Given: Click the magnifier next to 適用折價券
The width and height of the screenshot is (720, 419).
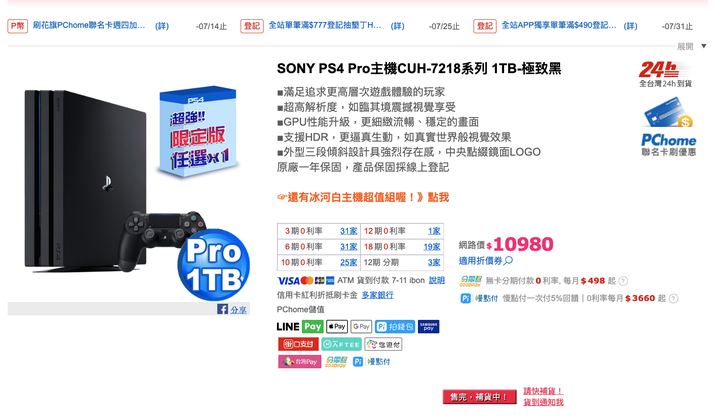Looking at the screenshot, I should (508, 261).
